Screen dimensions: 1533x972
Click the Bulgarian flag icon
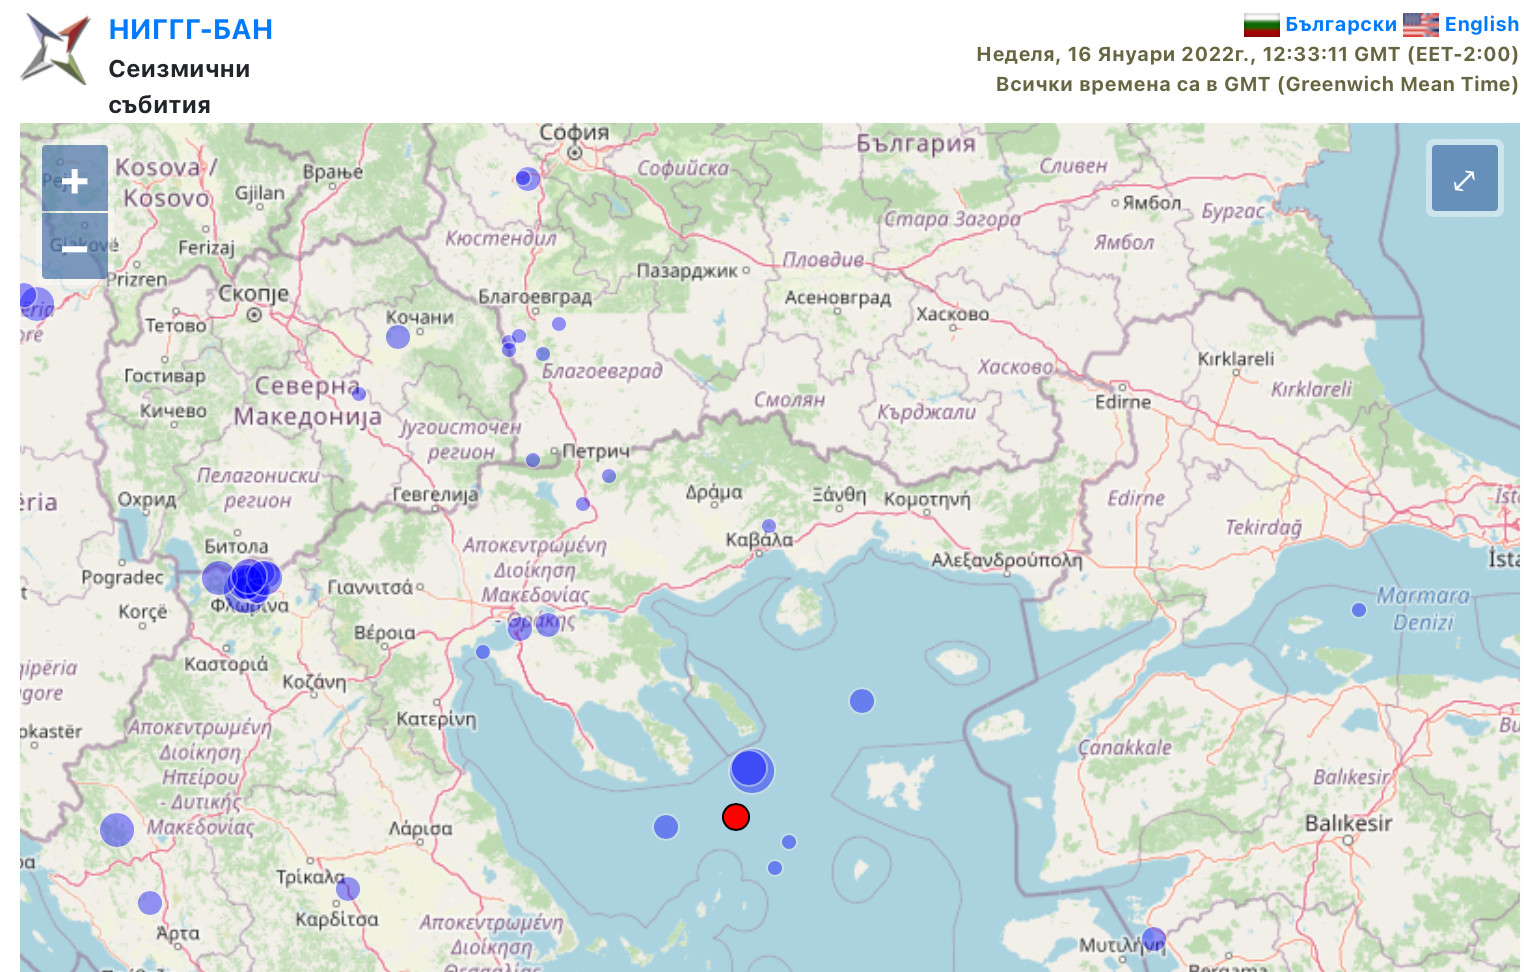click(x=1261, y=25)
